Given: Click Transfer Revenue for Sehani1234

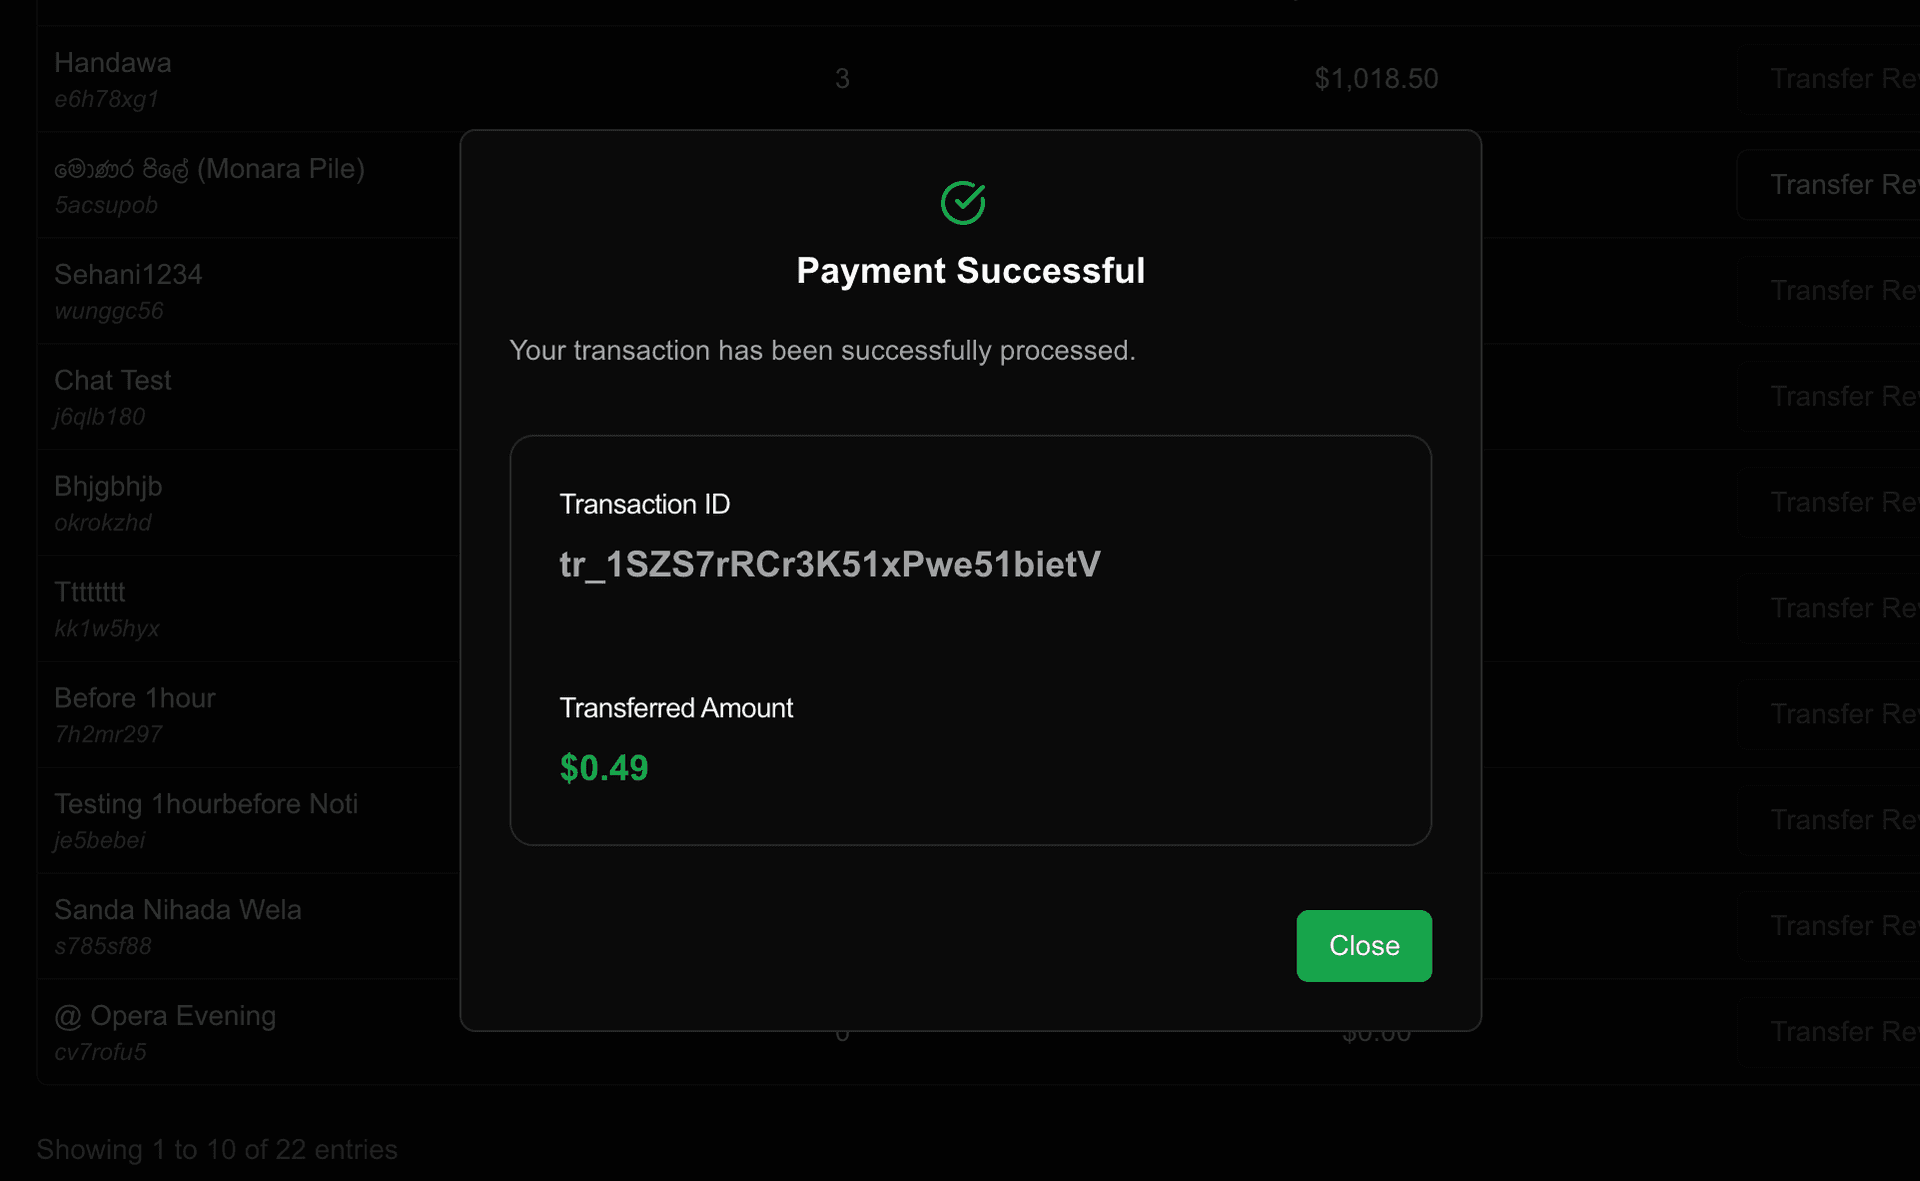Looking at the screenshot, I should pos(1843,290).
